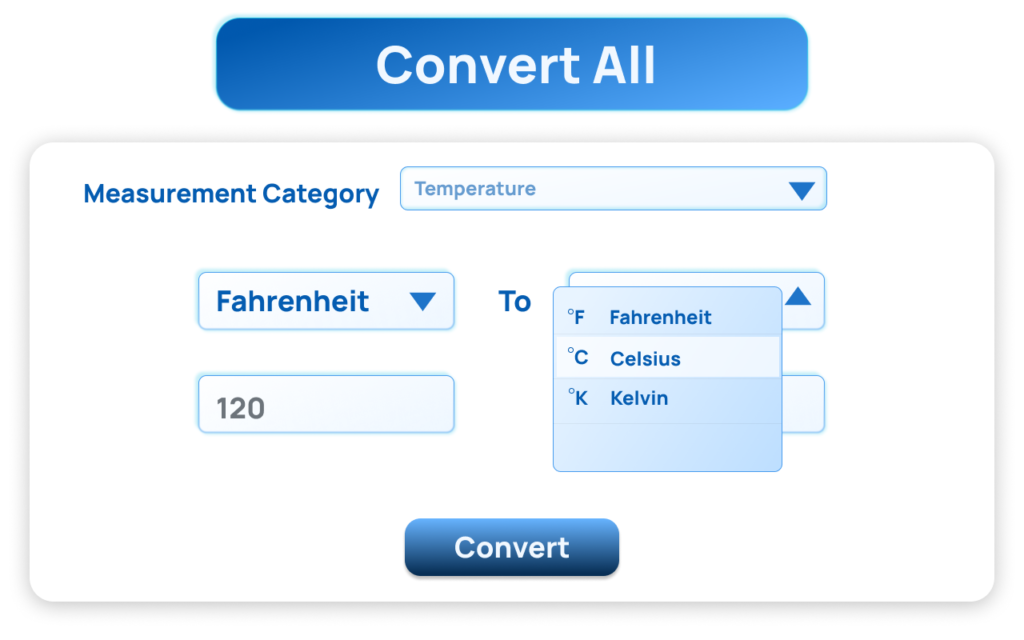Focus the input field containing 120
Viewport: 1024px width, 640px height.
(325, 404)
